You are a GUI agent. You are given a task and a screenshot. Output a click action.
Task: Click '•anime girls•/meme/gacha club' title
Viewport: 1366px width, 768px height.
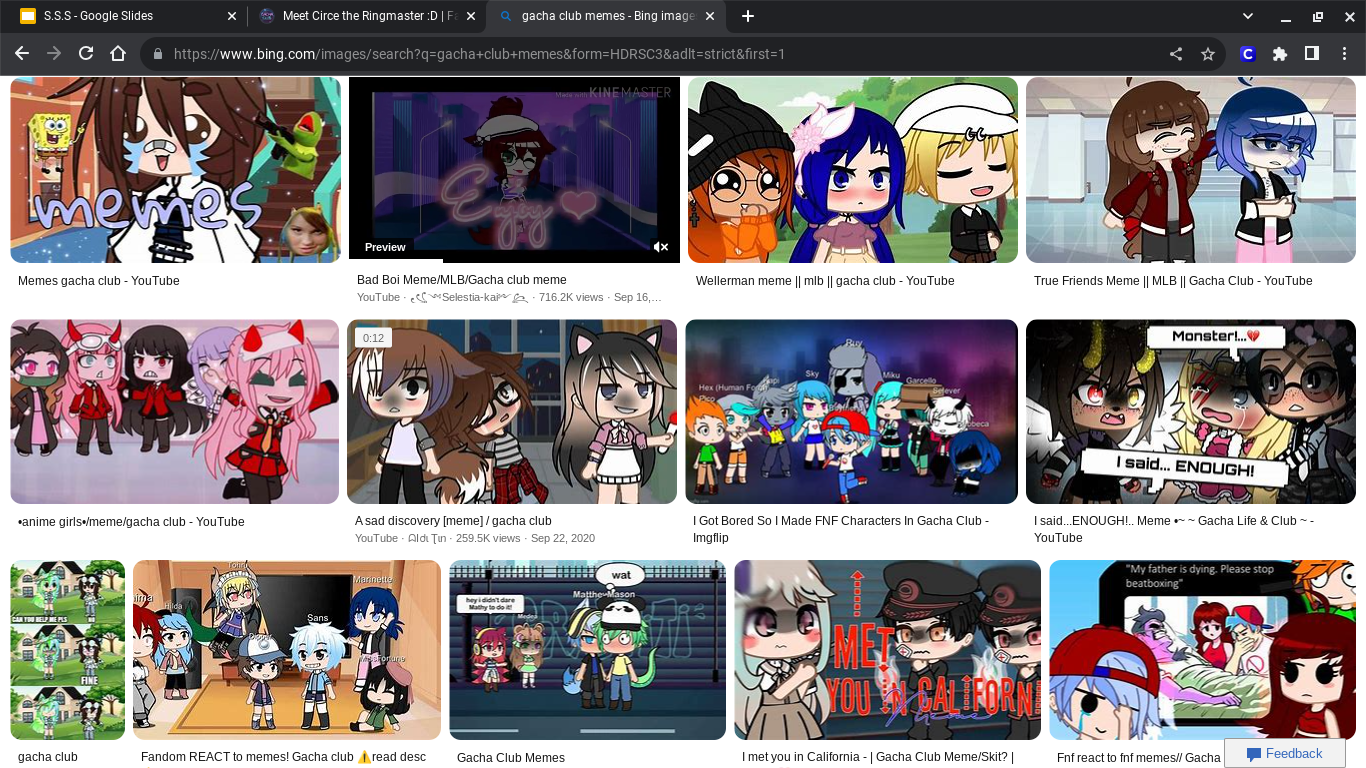pyautogui.click(x=131, y=522)
